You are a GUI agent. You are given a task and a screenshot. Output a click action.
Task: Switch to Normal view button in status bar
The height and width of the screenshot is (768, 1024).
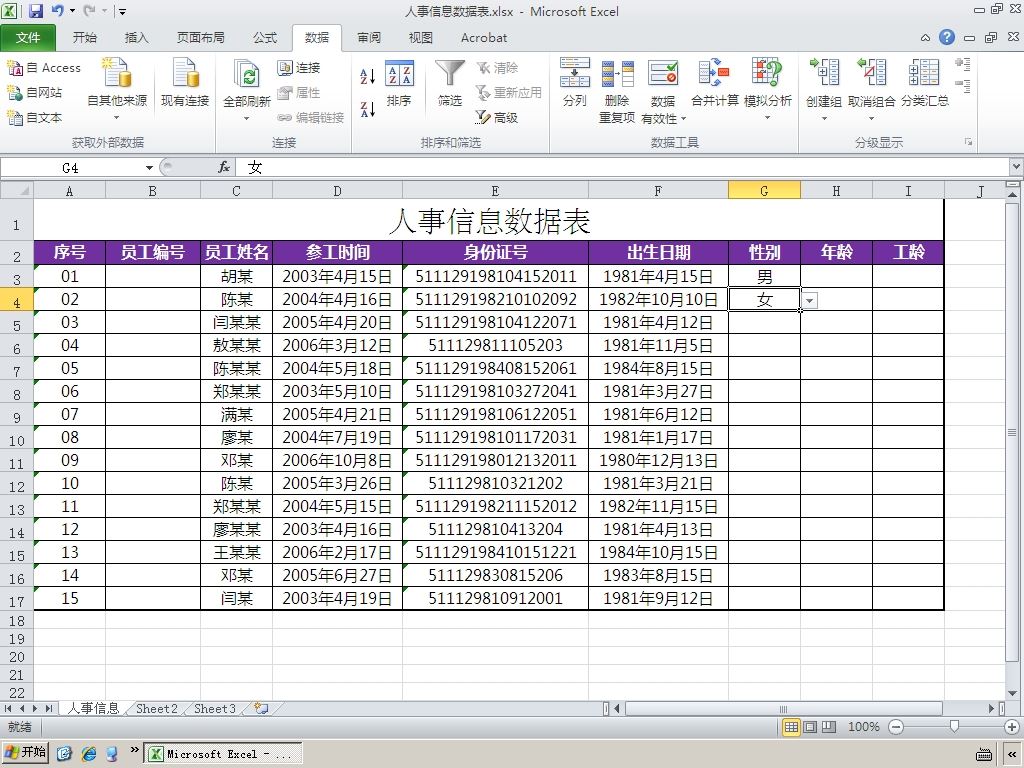point(791,727)
